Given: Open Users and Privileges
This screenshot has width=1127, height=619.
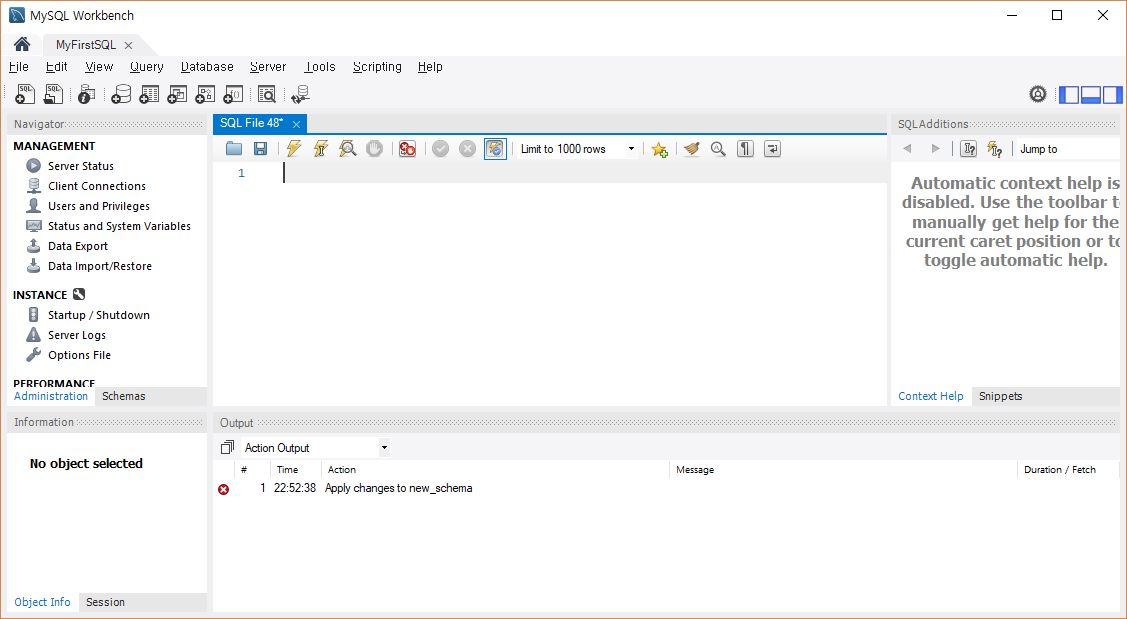Looking at the screenshot, I should [99, 206].
